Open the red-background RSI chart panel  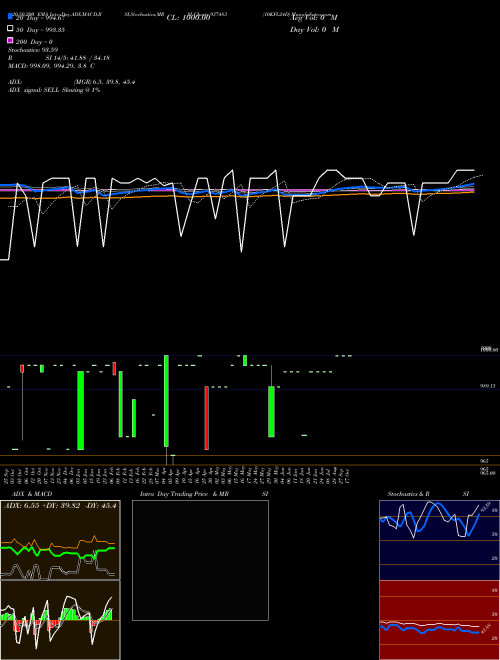[x=439, y=620]
